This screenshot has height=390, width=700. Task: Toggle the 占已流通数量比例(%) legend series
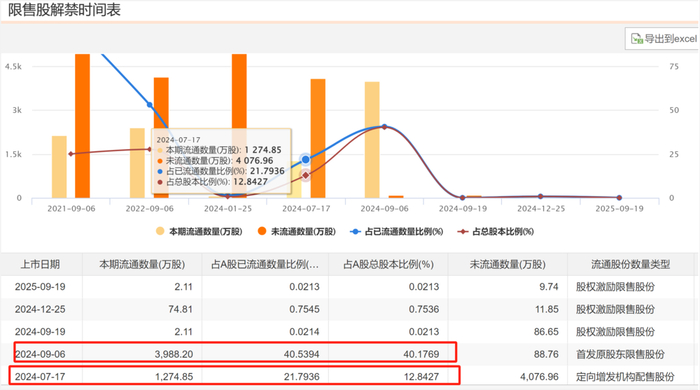pos(396,231)
